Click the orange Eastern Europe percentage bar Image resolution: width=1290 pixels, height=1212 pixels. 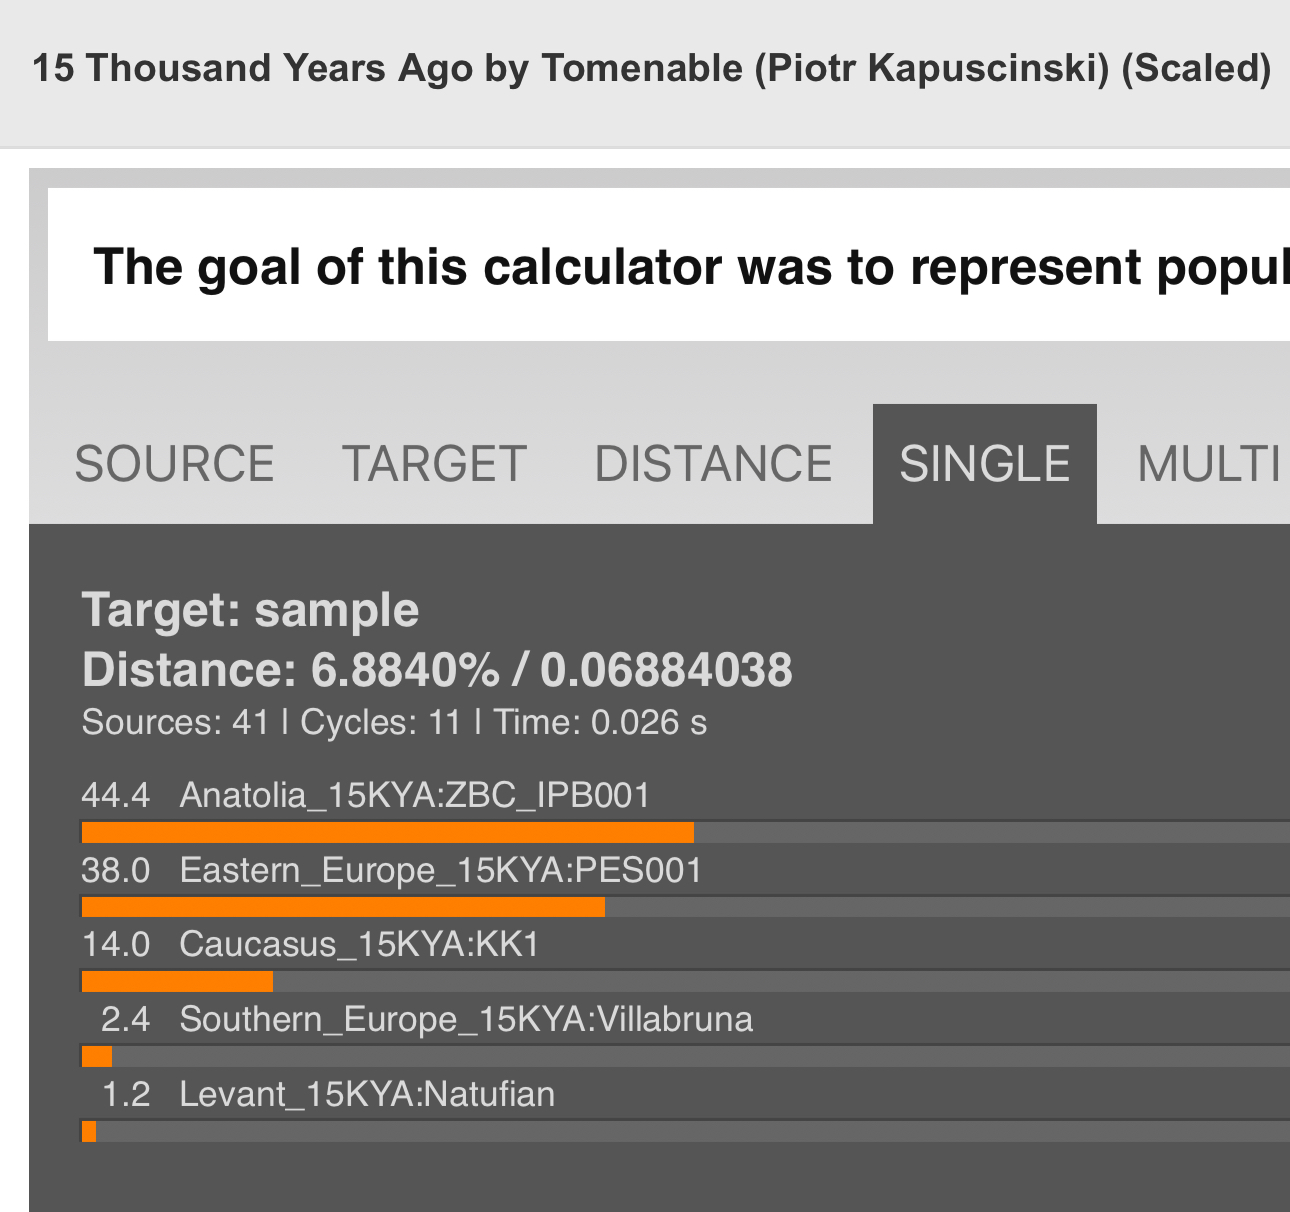coord(343,907)
